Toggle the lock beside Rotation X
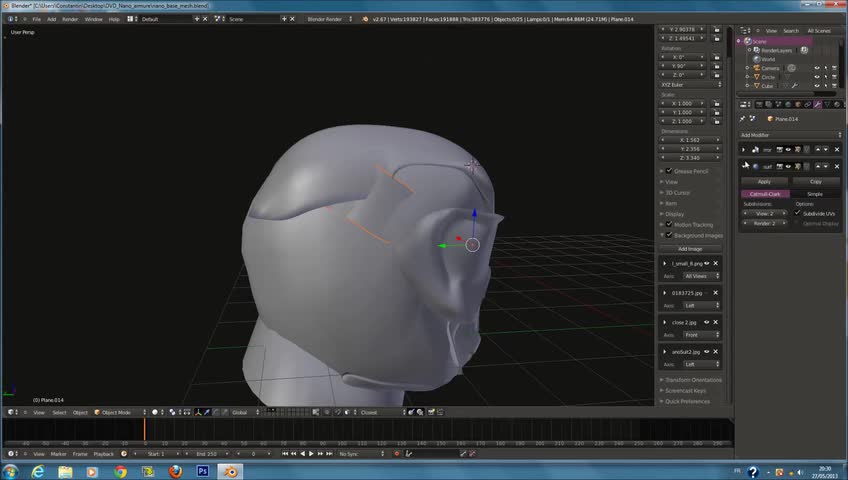 [x=716, y=57]
